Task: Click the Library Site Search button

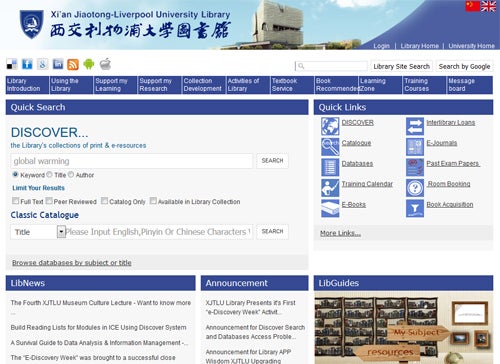Action: [x=401, y=66]
